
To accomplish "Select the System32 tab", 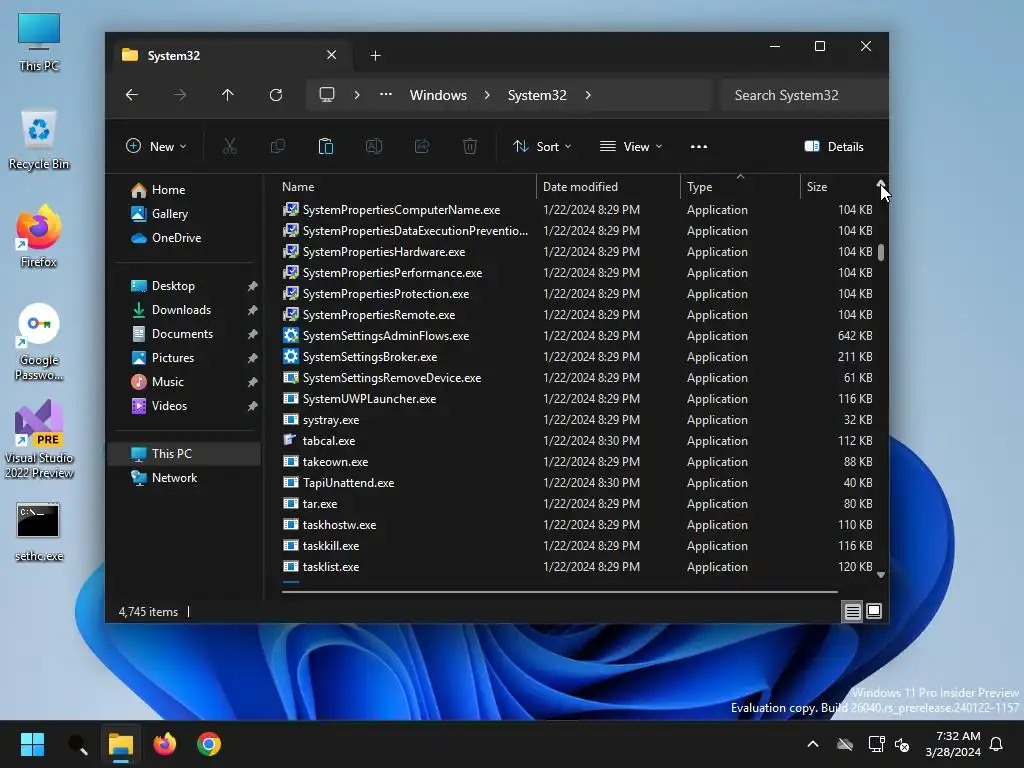I will click(x=233, y=56).
